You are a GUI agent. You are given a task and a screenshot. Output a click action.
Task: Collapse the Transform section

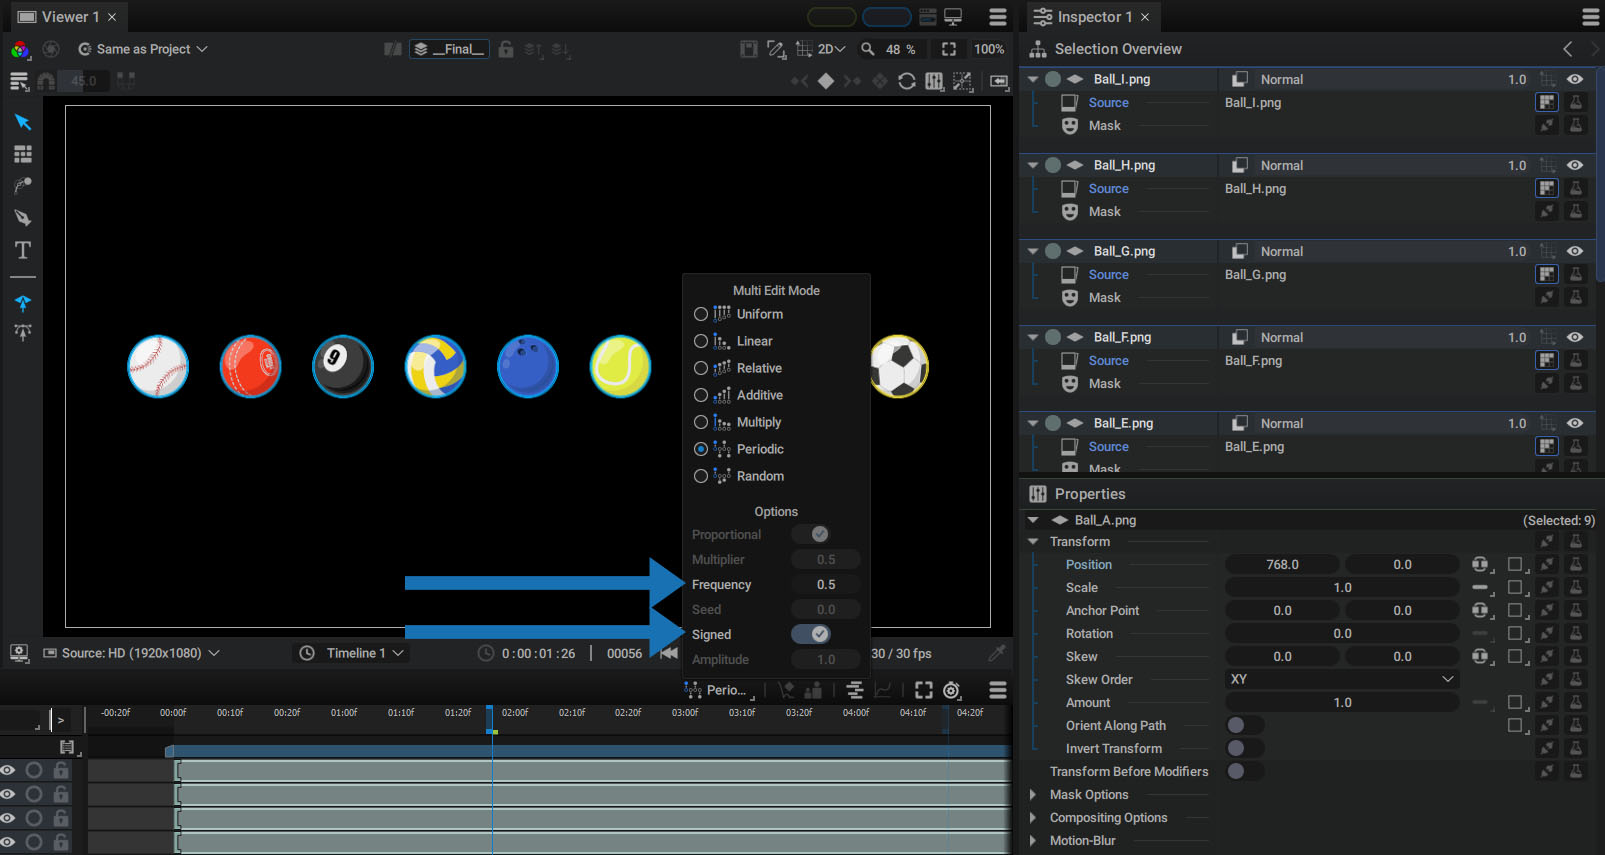(1033, 541)
